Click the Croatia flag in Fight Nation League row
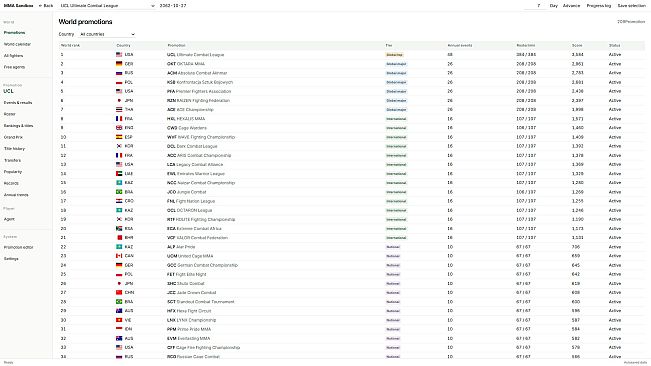The image size is (651, 366). 119,201
